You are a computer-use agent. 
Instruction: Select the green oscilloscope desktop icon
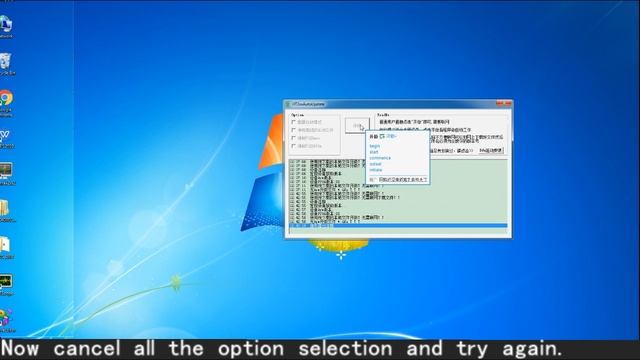pyautogui.click(x=6, y=281)
